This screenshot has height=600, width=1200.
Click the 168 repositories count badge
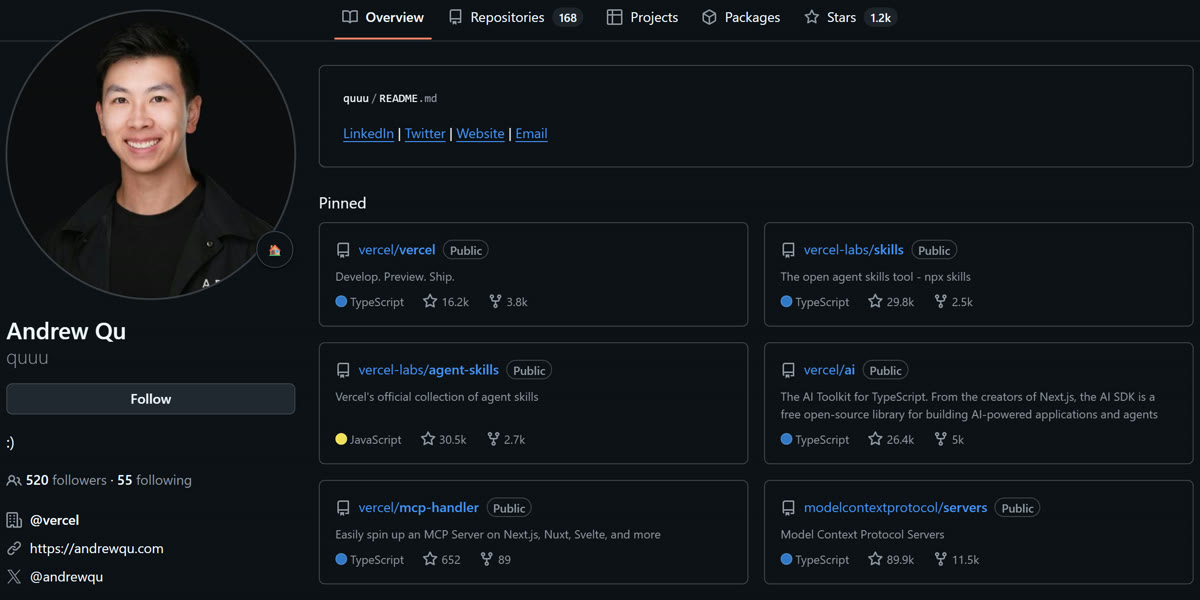pyautogui.click(x=568, y=18)
